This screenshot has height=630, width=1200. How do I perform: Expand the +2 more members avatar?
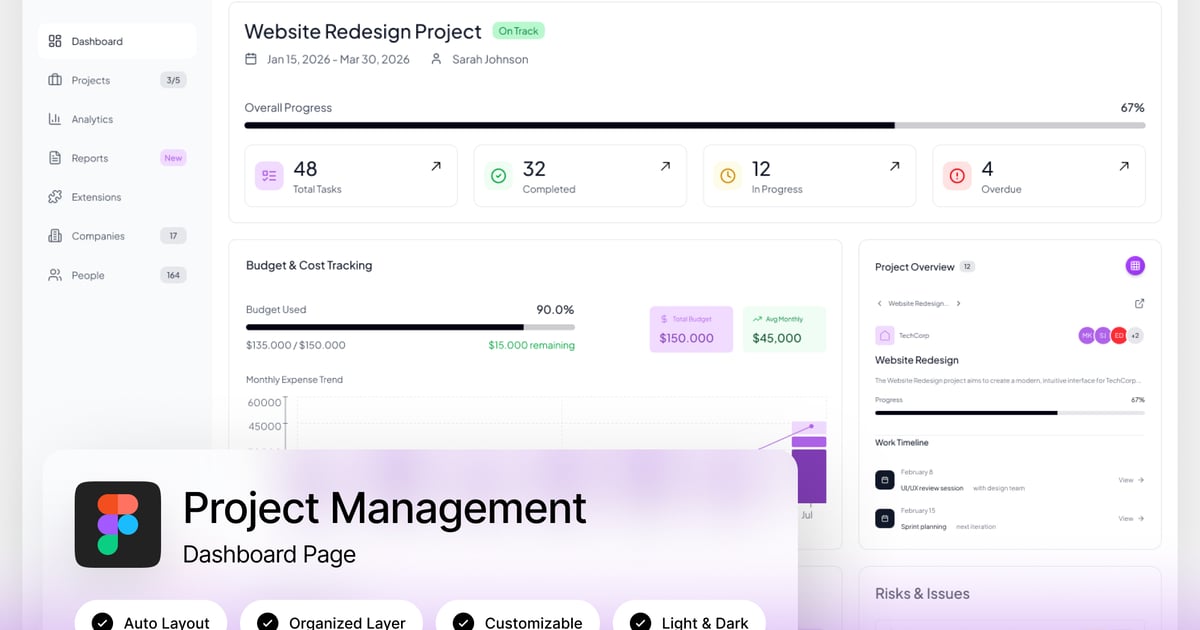point(1135,335)
